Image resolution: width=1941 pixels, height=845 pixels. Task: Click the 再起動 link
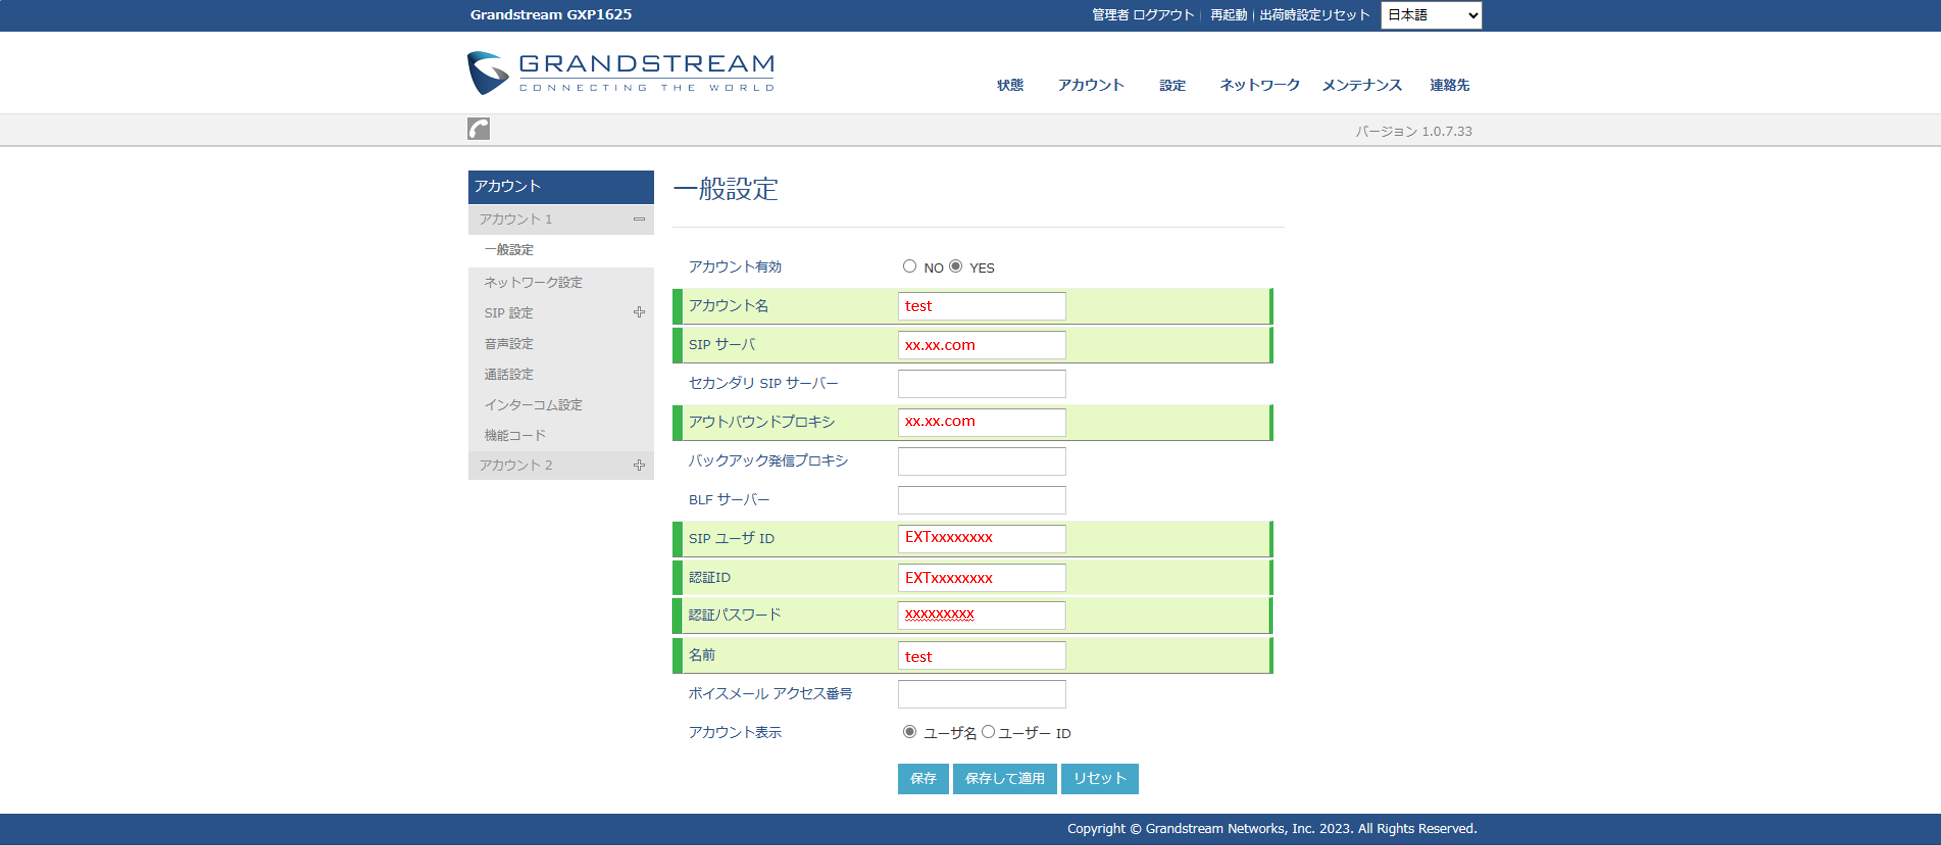click(1228, 15)
